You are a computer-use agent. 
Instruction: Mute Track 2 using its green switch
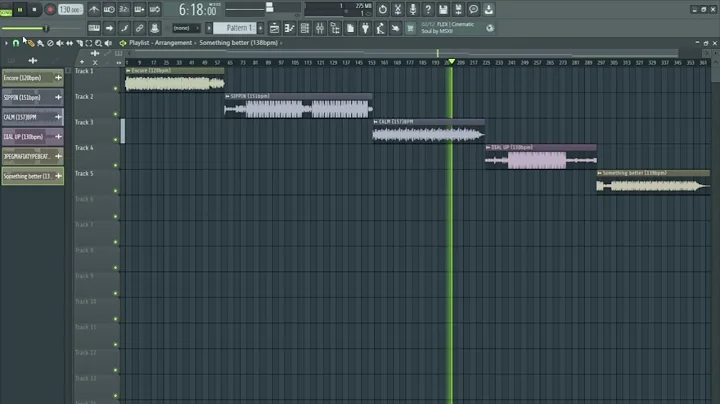[x=116, y=114]
